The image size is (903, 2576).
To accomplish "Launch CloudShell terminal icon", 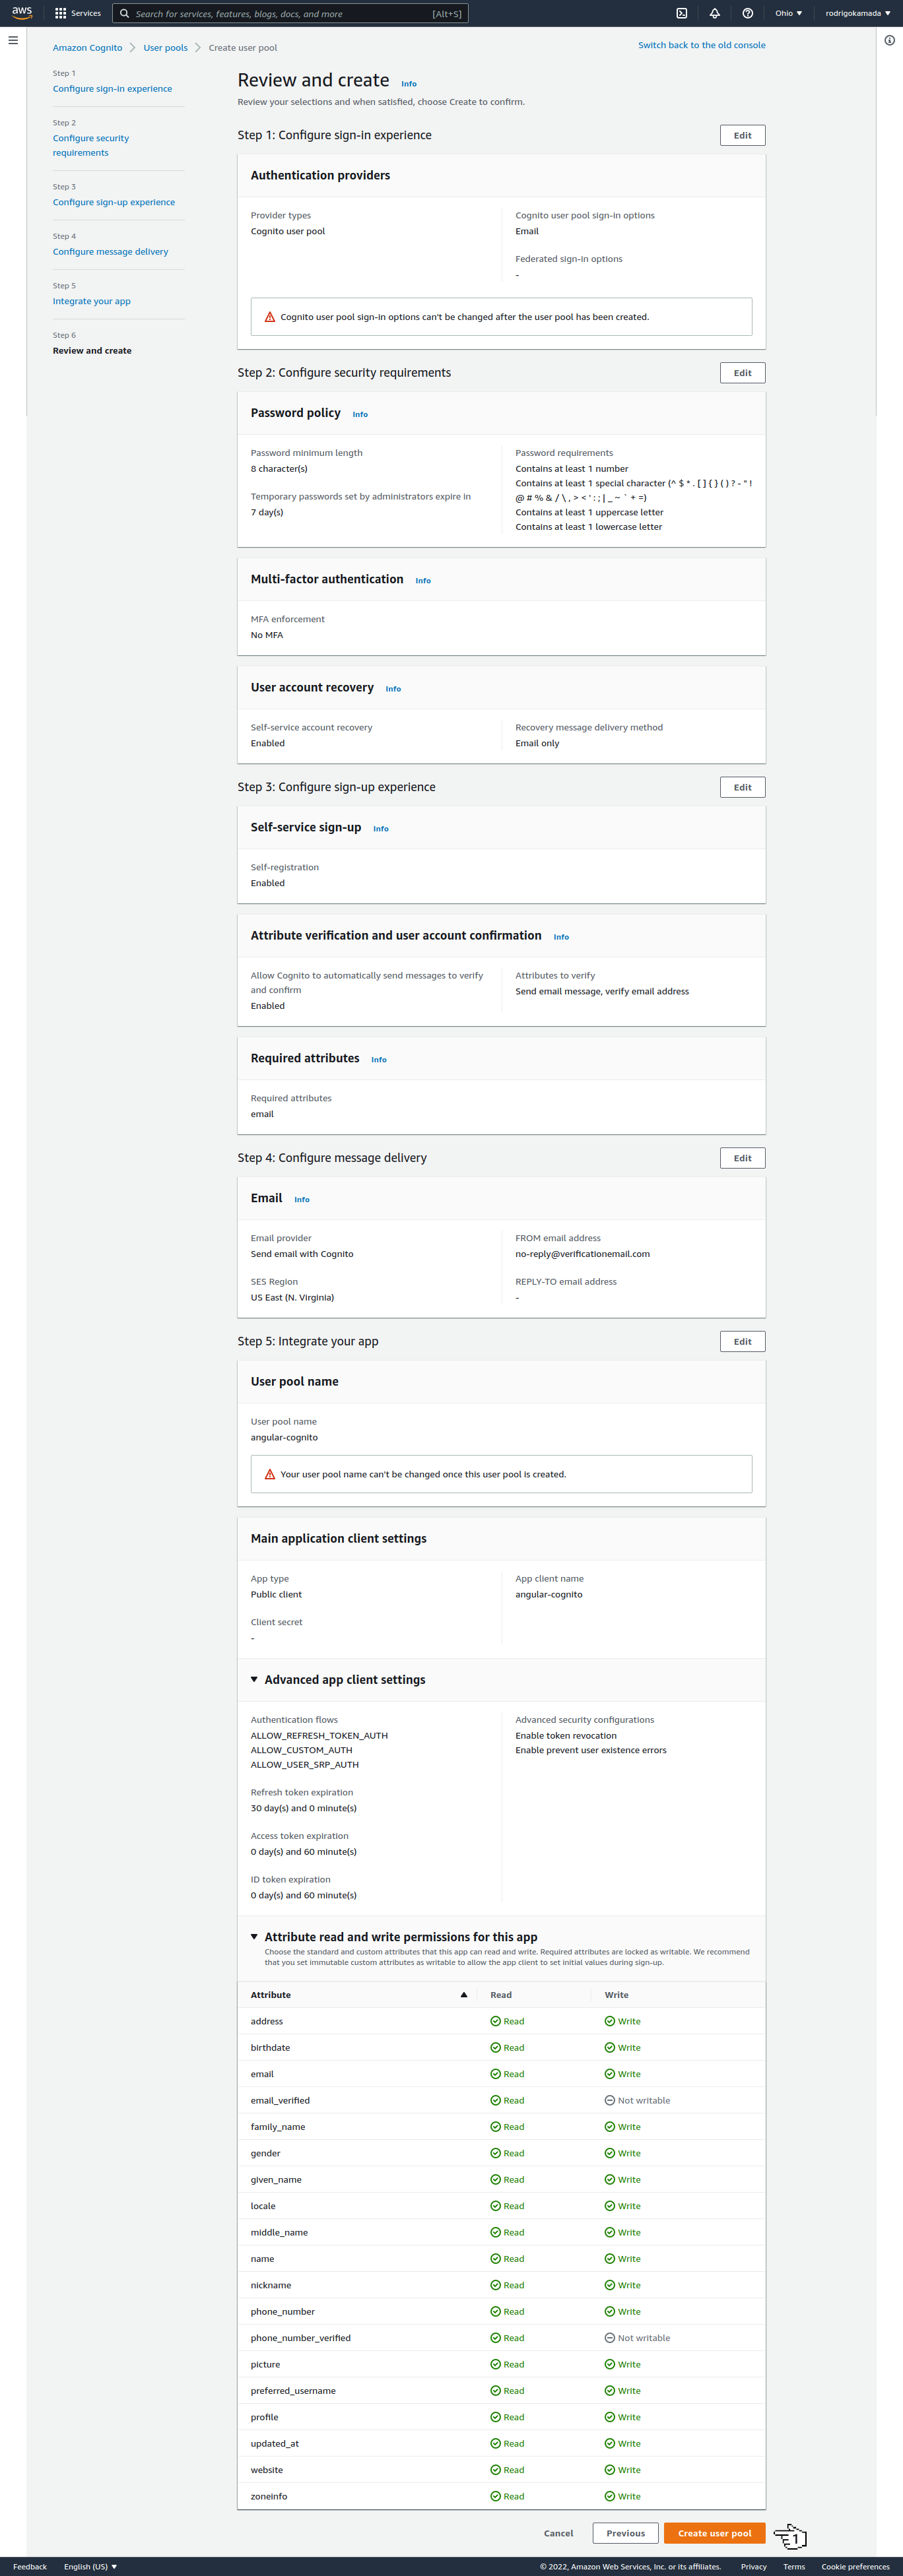I will (681, 13).
